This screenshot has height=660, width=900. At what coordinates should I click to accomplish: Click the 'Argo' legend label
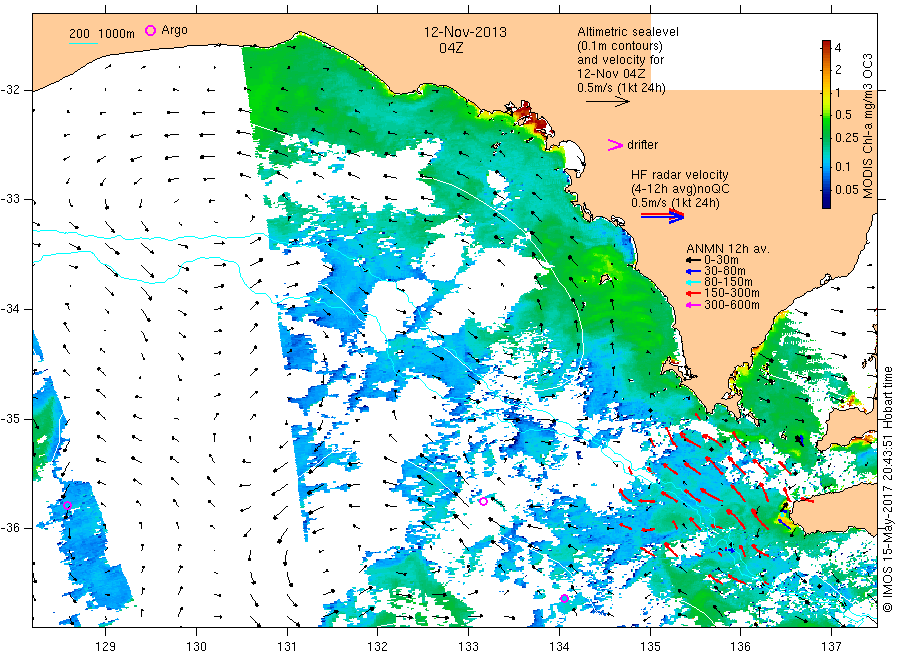[174, 30]
